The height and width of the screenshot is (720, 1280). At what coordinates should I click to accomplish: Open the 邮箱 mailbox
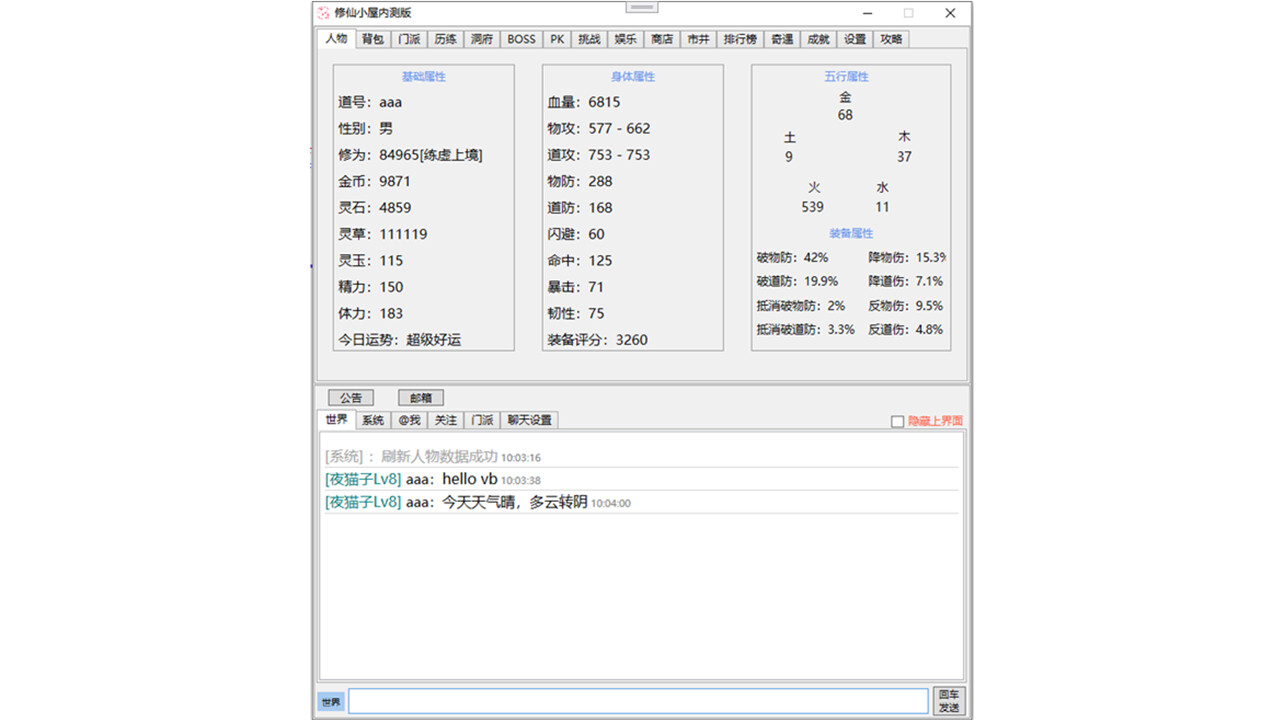click(420, 397)
